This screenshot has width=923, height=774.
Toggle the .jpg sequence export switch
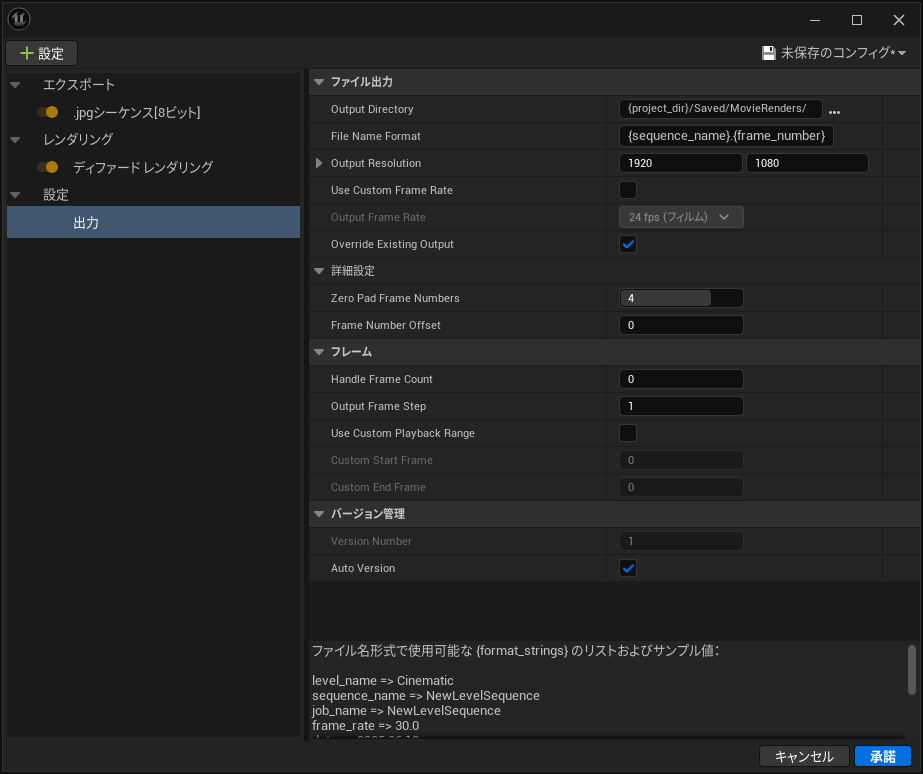[x=47, y=113]
